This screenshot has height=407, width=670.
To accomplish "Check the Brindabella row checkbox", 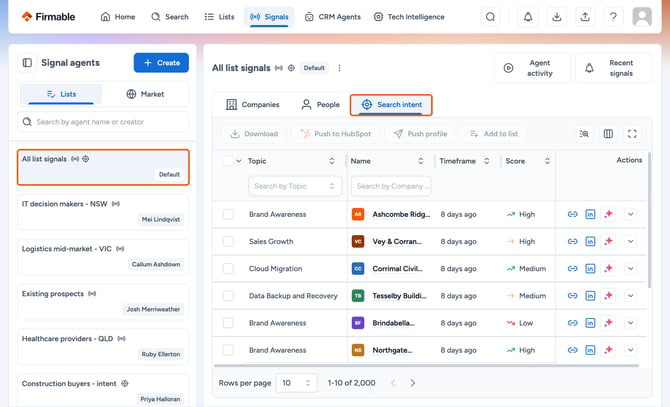I will pos(228,323).
